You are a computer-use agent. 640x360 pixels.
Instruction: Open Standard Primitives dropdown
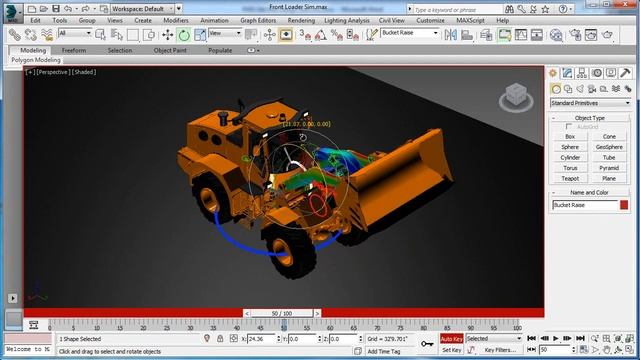[590, 103]
